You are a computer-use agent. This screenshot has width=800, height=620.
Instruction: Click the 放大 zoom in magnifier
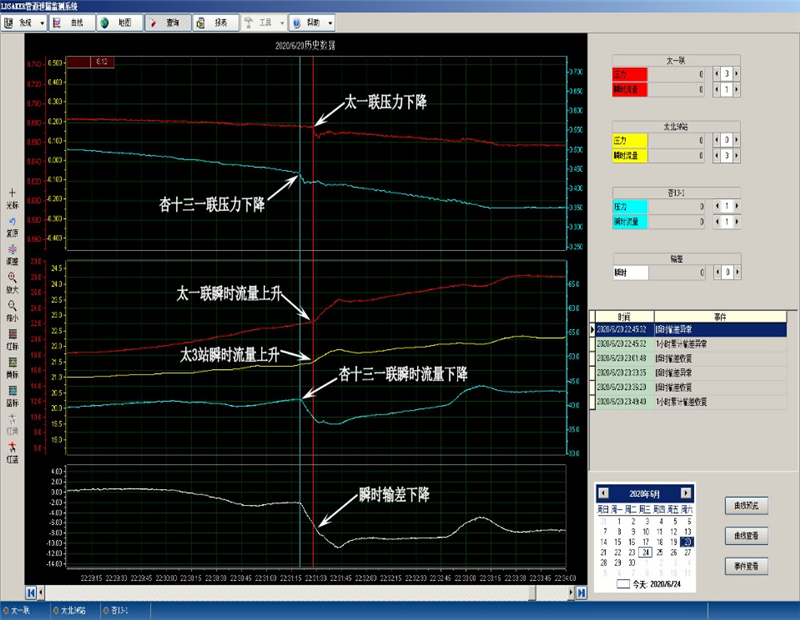click(12, 277)
